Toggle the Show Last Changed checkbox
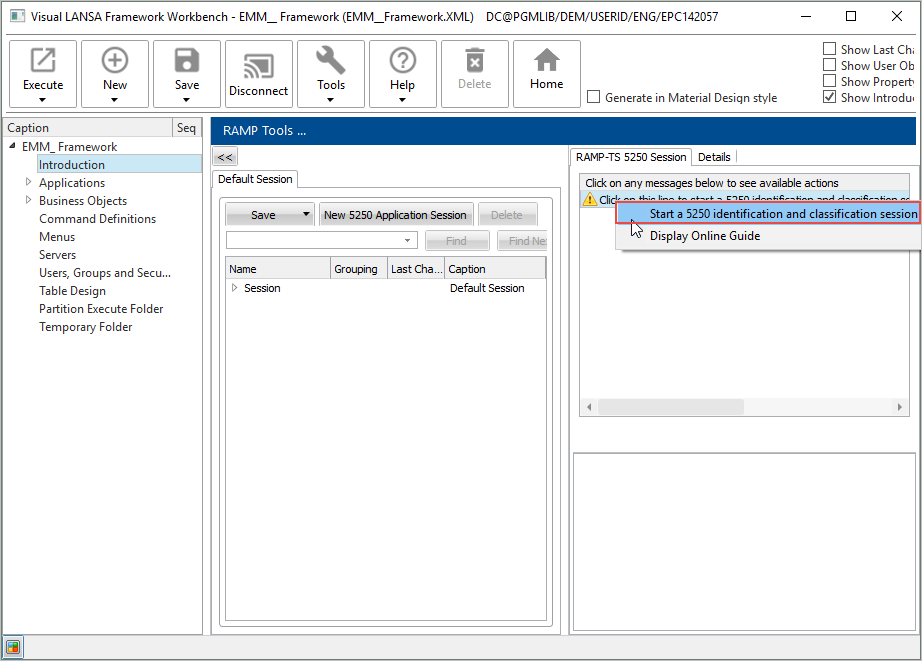Image resolution: width=922 pixels, height=661 pixels. coord(830,49)
